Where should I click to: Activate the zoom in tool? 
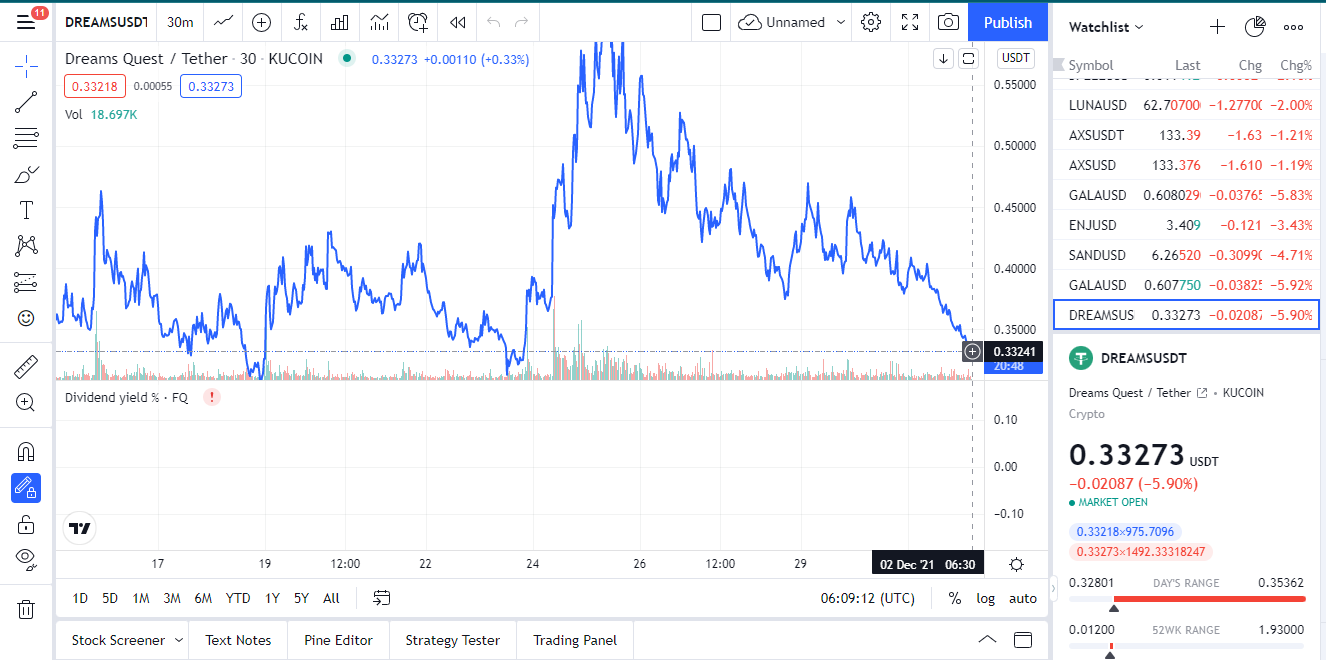tap(26, 402)
